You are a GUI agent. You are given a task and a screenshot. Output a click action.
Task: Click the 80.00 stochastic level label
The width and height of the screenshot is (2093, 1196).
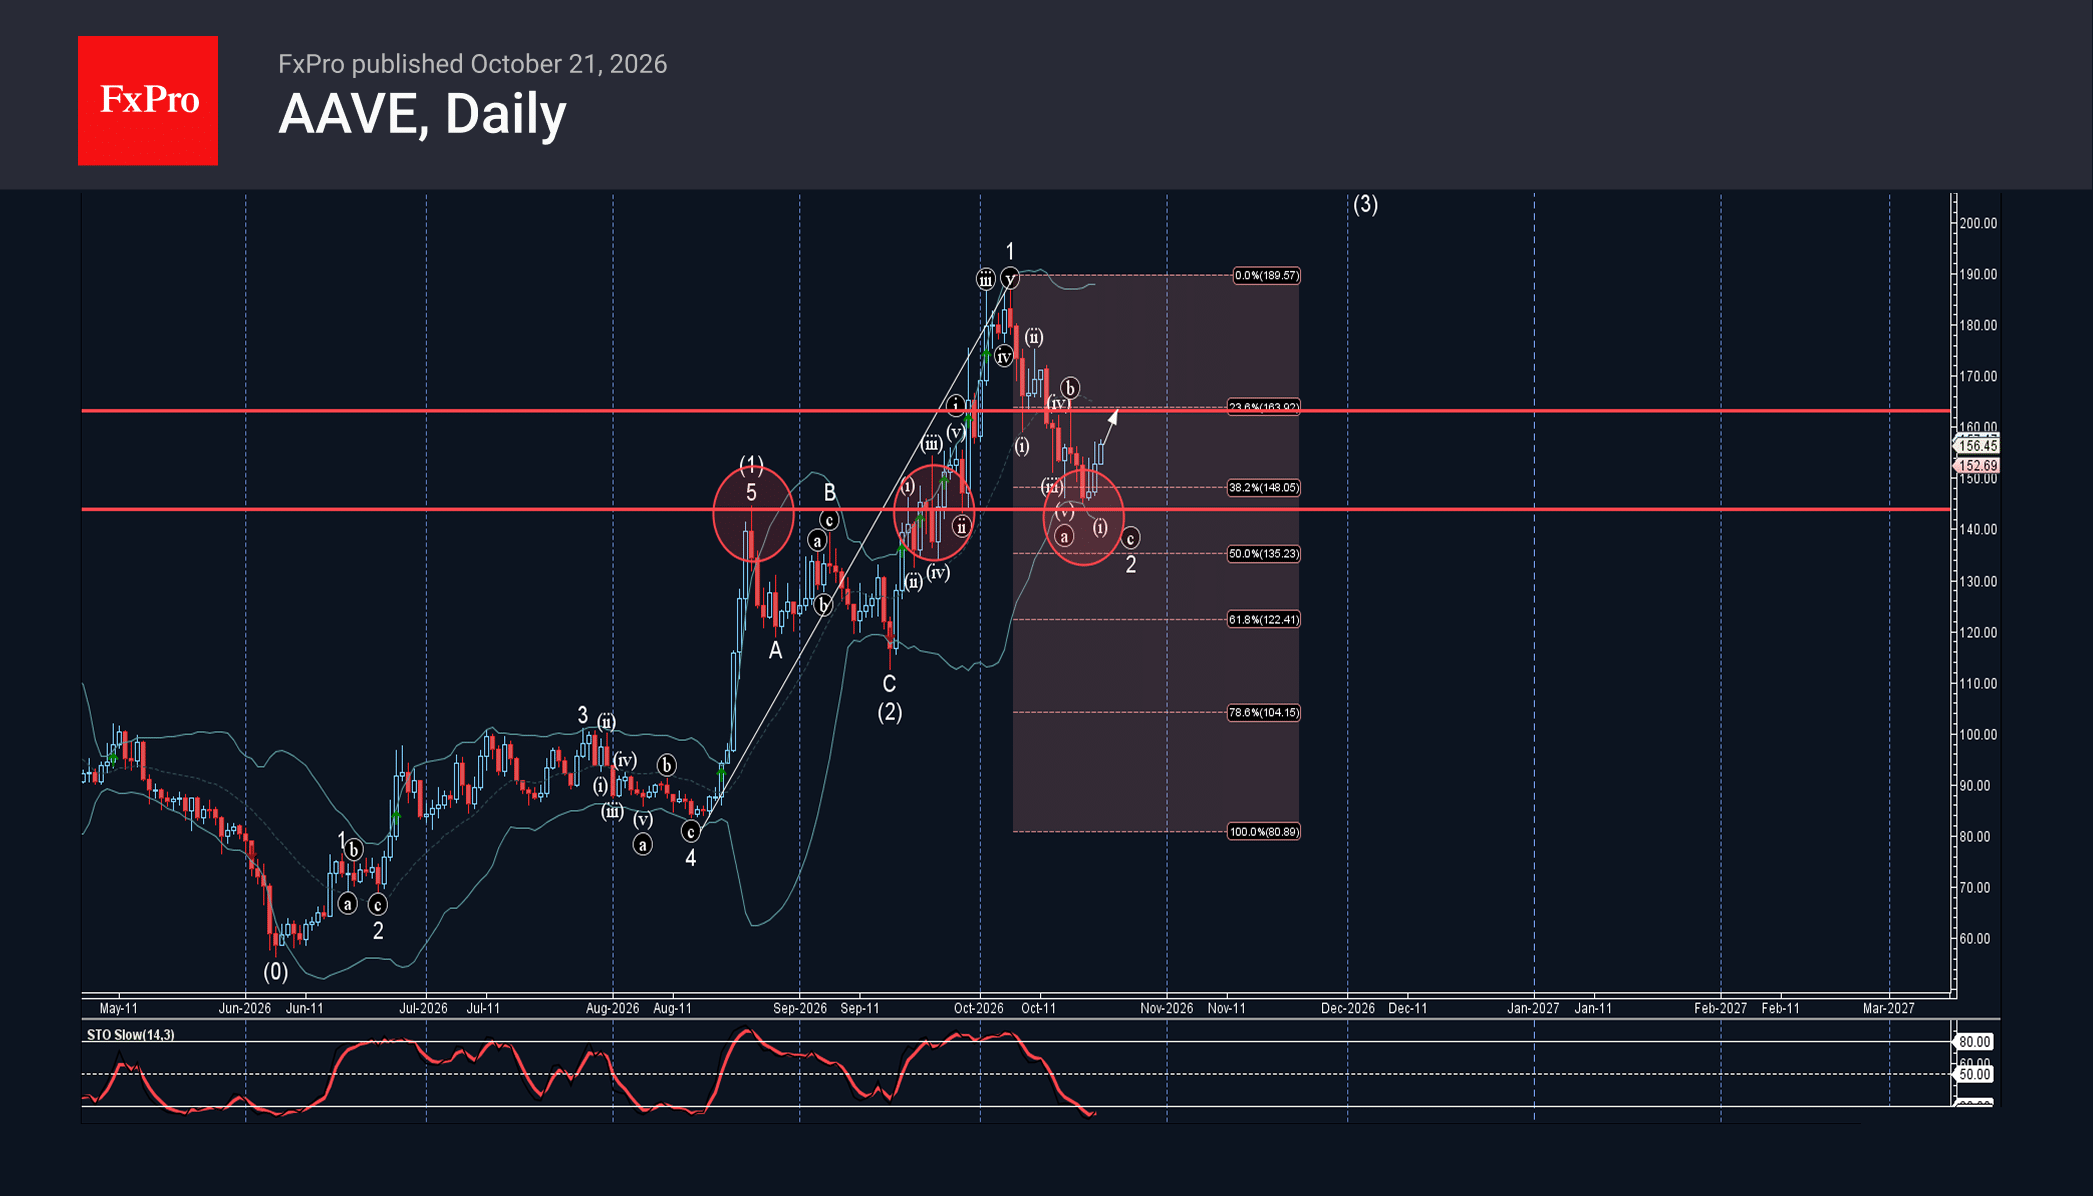coord(1973,1042)
